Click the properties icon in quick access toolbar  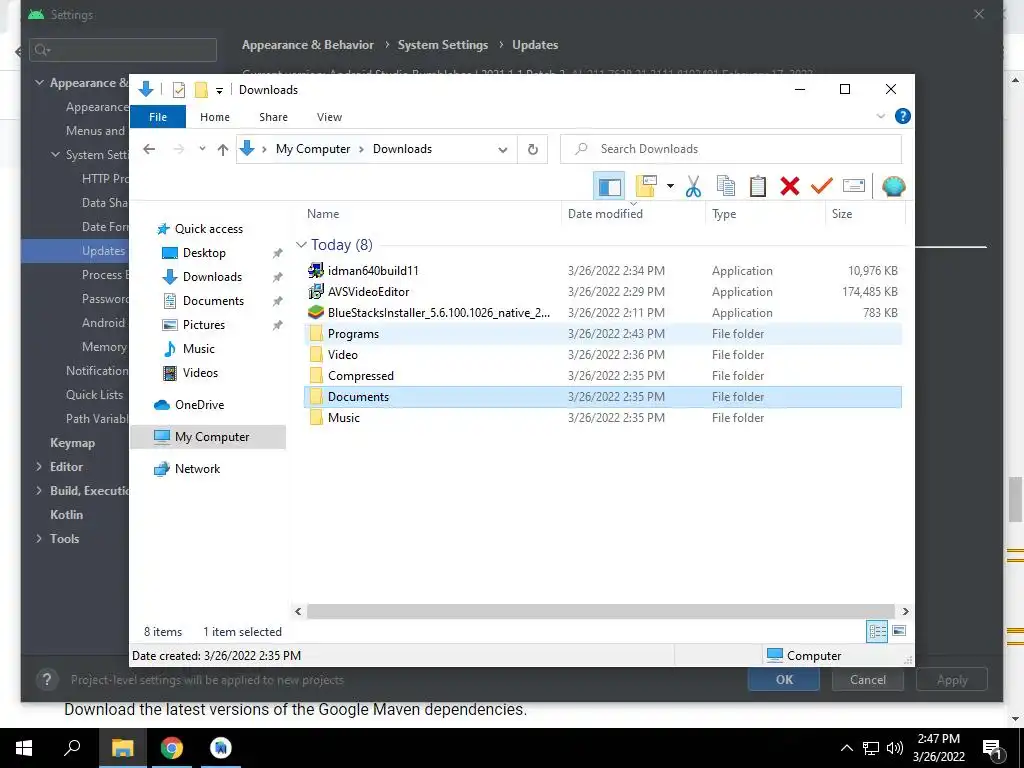click(178, 90)
